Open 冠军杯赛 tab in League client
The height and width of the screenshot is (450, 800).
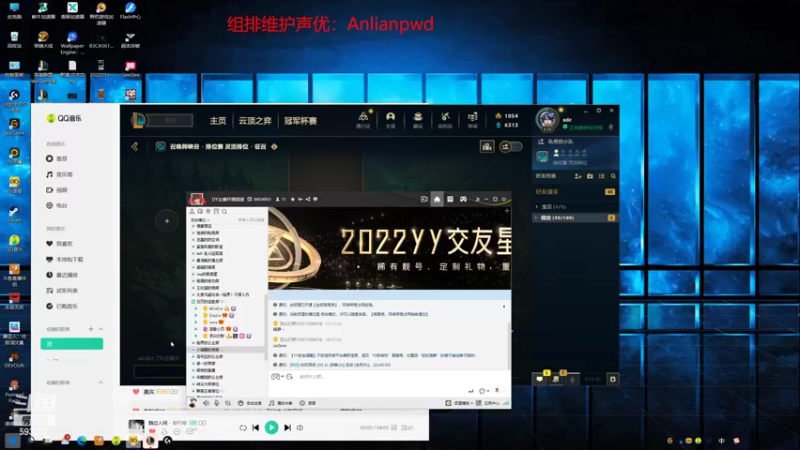(x=301, y=121)
